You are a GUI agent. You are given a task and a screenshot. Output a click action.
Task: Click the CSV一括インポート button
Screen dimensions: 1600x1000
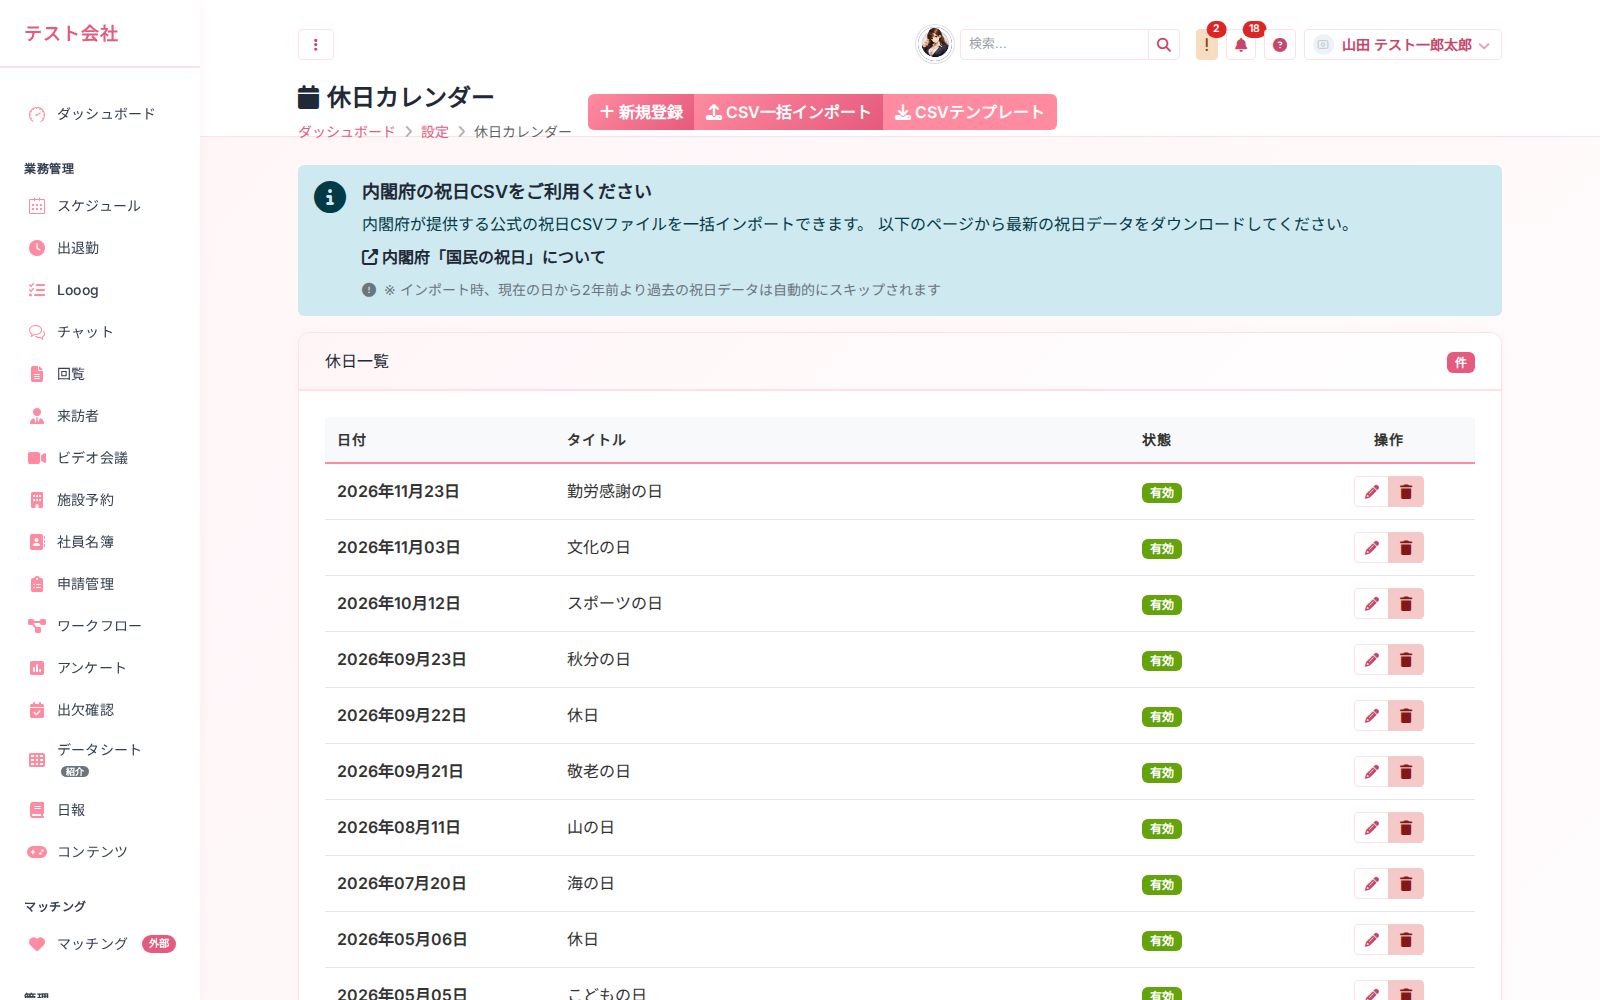(x=788, y=112)
